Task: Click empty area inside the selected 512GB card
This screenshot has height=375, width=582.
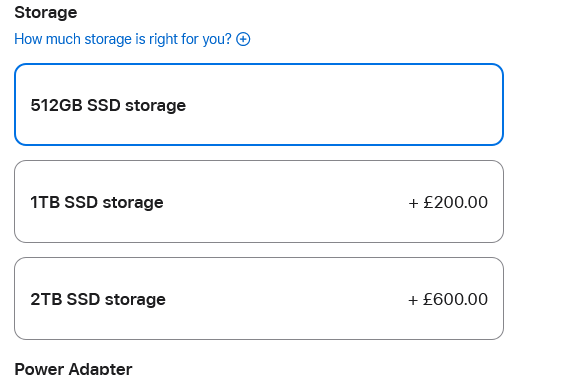Action: [334, 105]
